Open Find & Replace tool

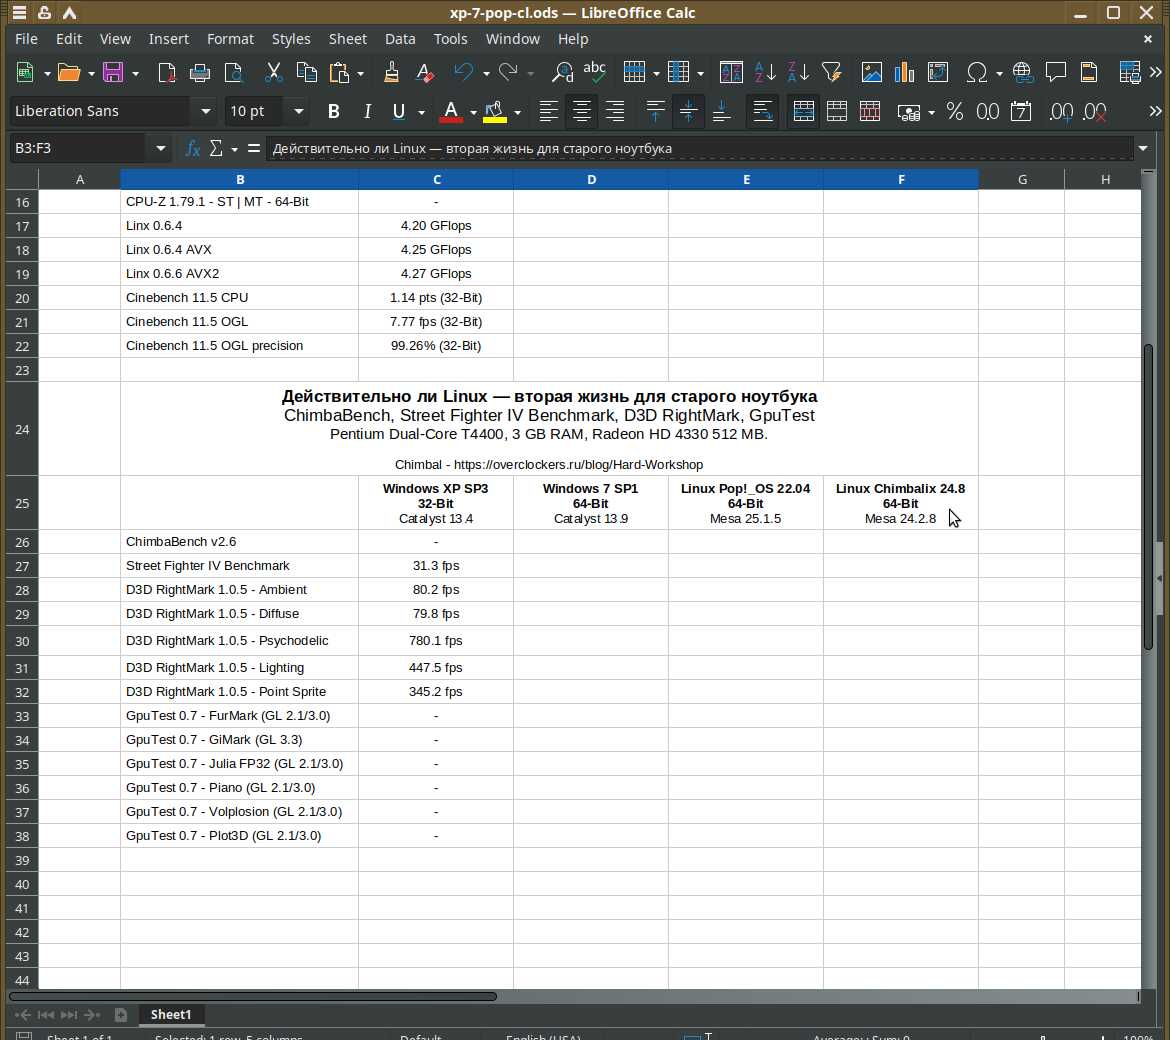pos(562,73)
